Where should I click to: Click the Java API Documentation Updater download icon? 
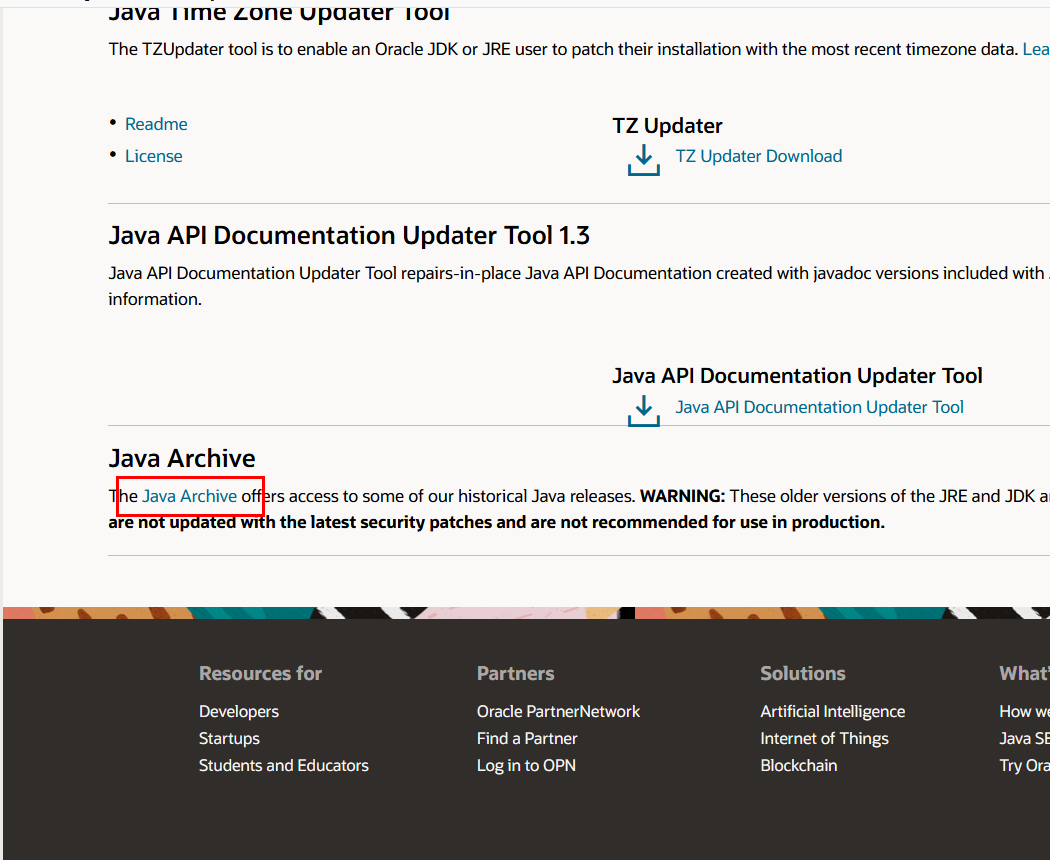[644, 410]
